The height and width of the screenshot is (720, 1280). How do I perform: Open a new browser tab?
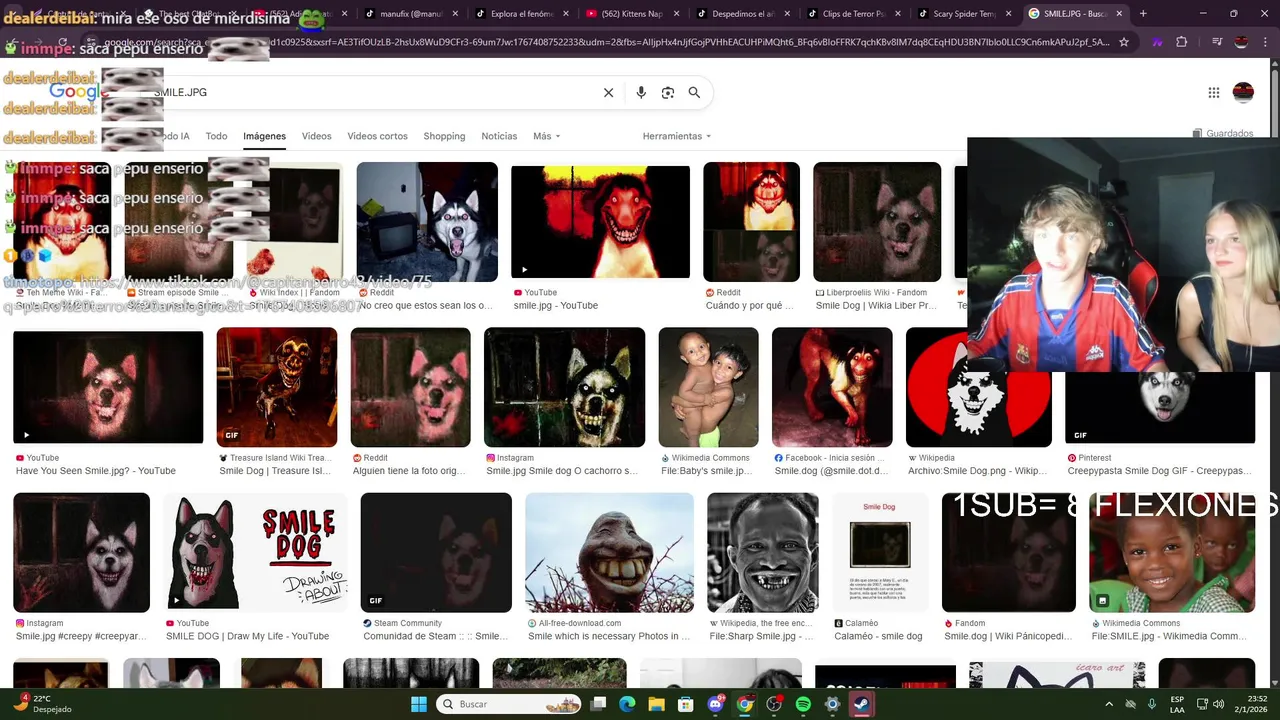[x=1143, y=14]
